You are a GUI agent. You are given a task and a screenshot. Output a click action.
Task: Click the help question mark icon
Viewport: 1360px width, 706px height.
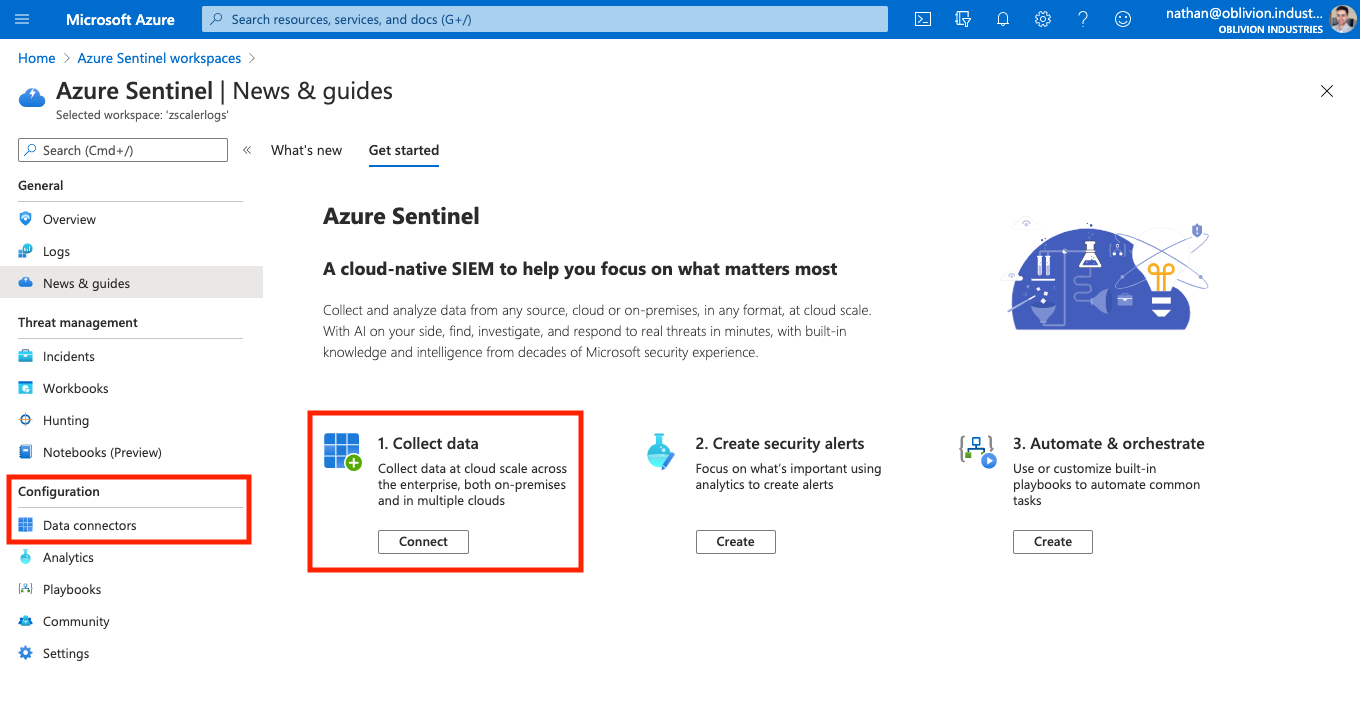(1083, 19)
